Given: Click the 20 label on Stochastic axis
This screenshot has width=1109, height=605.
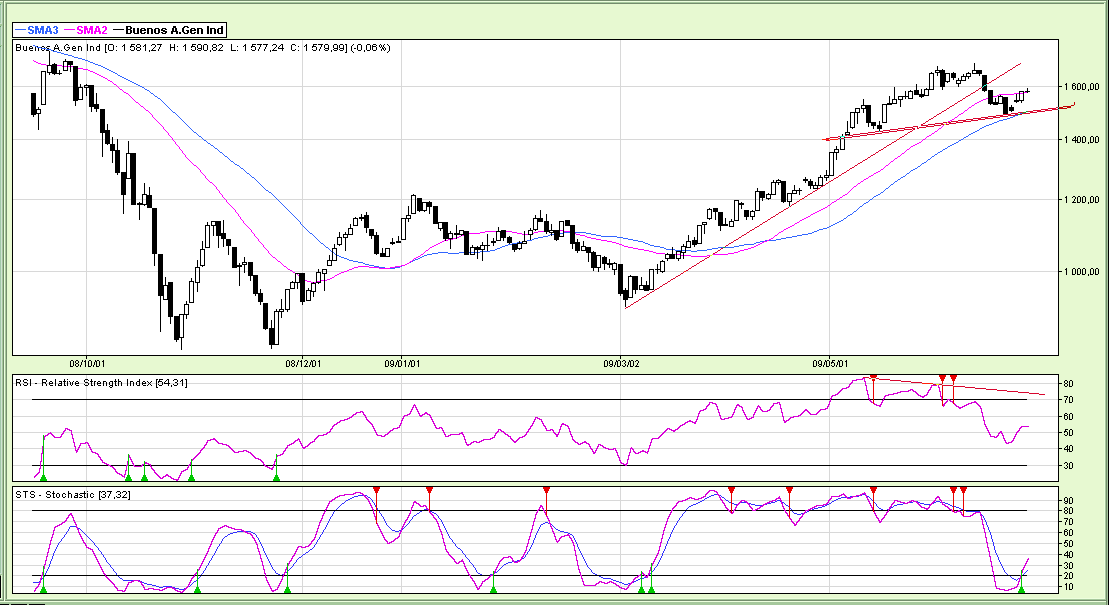Looking at the screenshot, I should pyautogui.click(x=1069, y=577).
